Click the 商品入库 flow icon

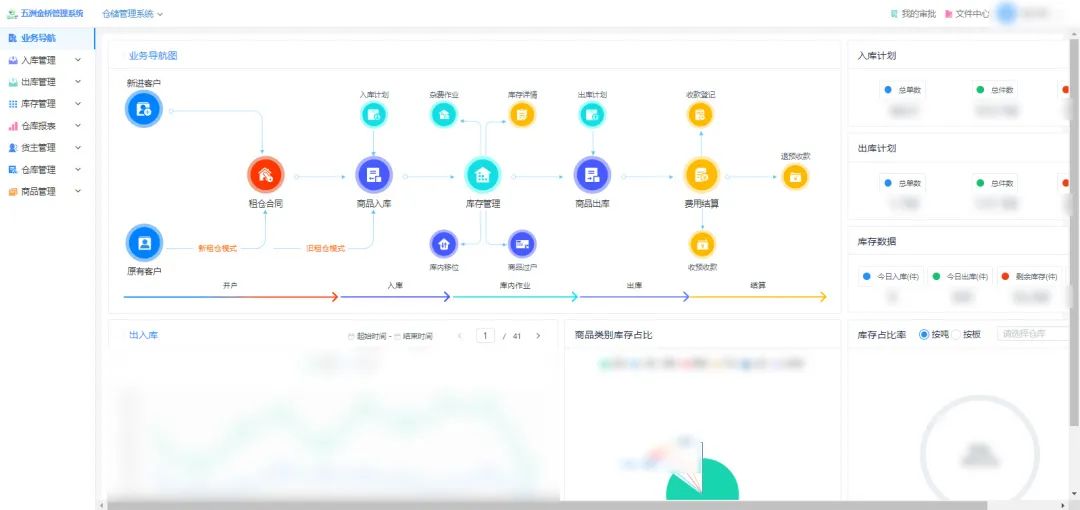(x=374, y=175)
